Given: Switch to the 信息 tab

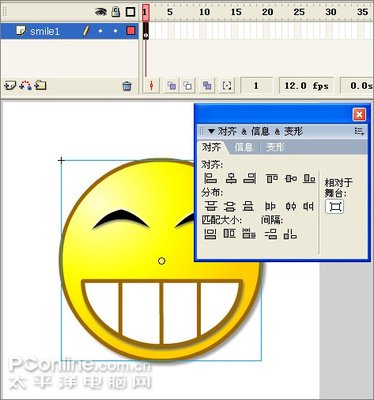Looking at the screenshot, I should click(243, 147).
